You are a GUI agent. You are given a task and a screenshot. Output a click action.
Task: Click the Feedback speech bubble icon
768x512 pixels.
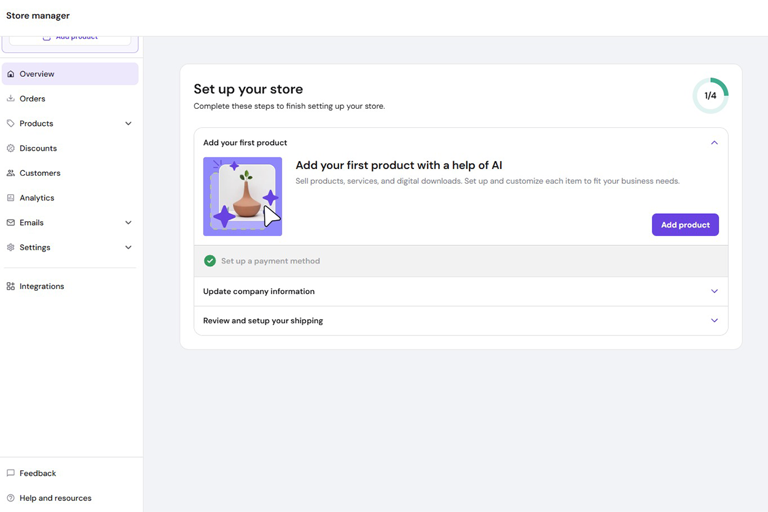pos(11,473)
